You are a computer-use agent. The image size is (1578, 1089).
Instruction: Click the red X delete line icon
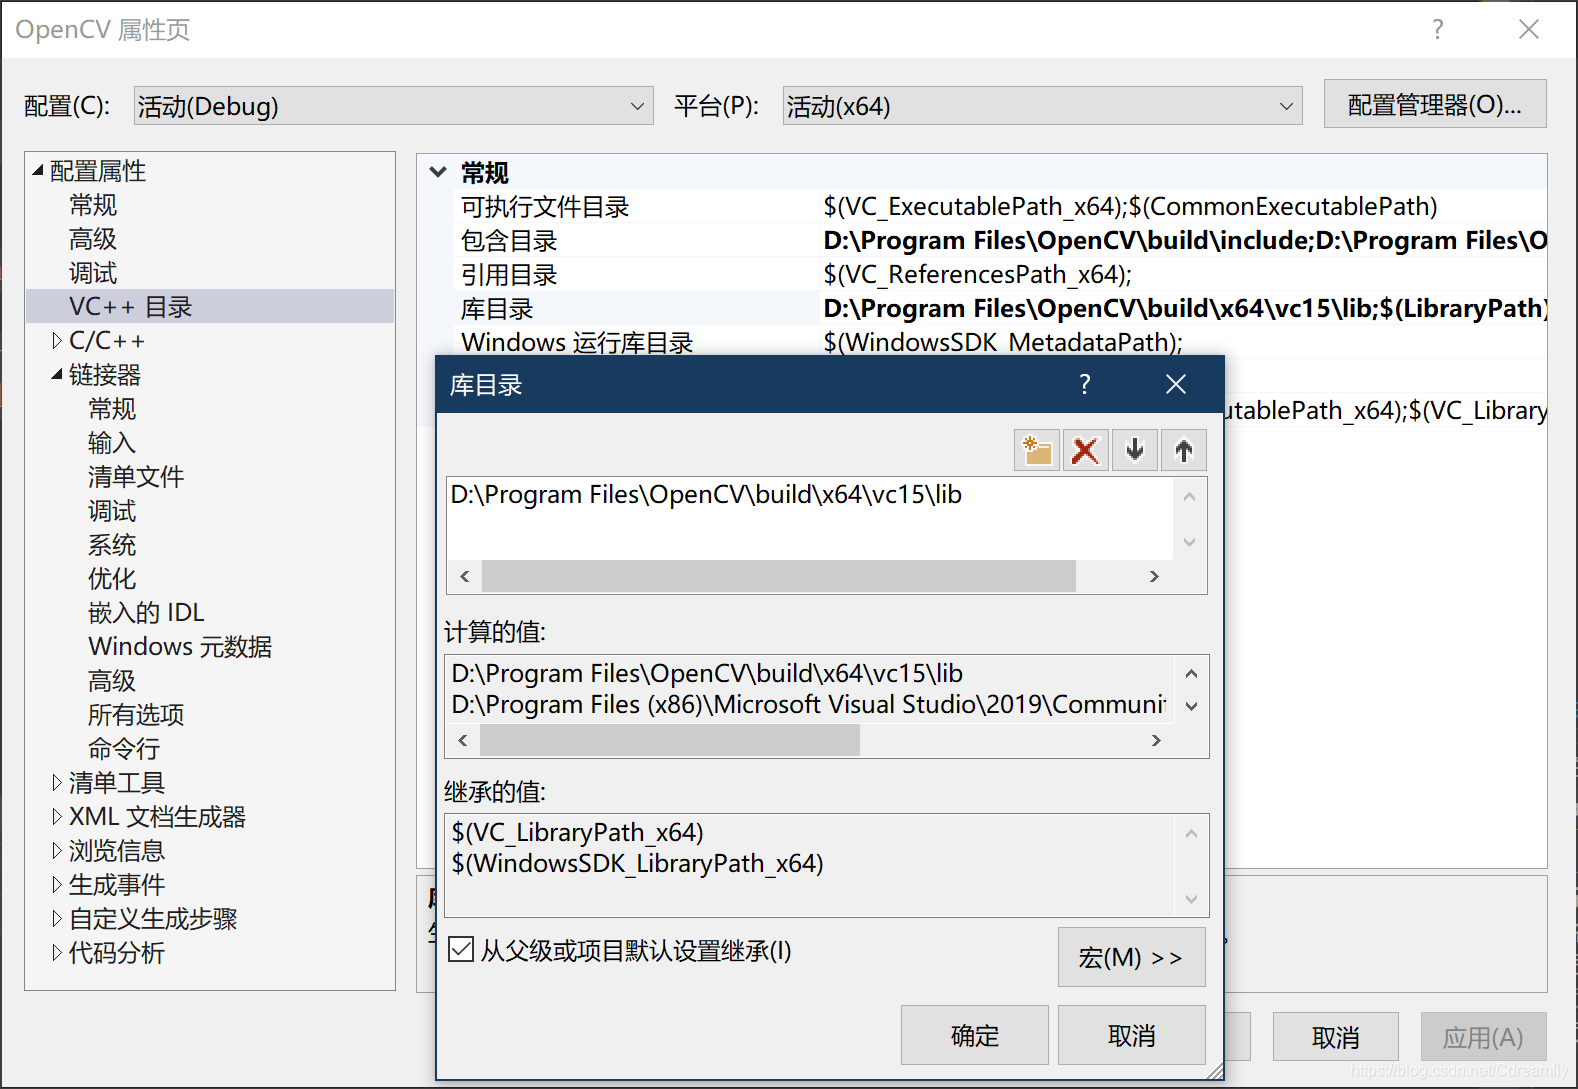(1085, 450)
